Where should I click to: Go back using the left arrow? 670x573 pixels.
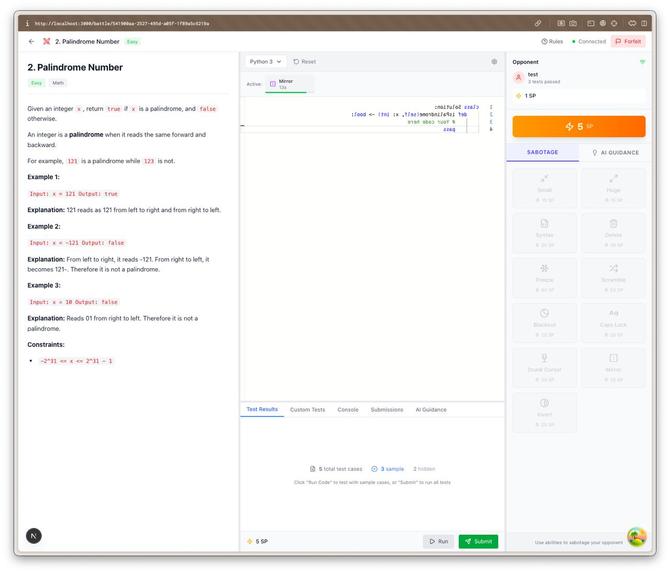pos(31,41)
